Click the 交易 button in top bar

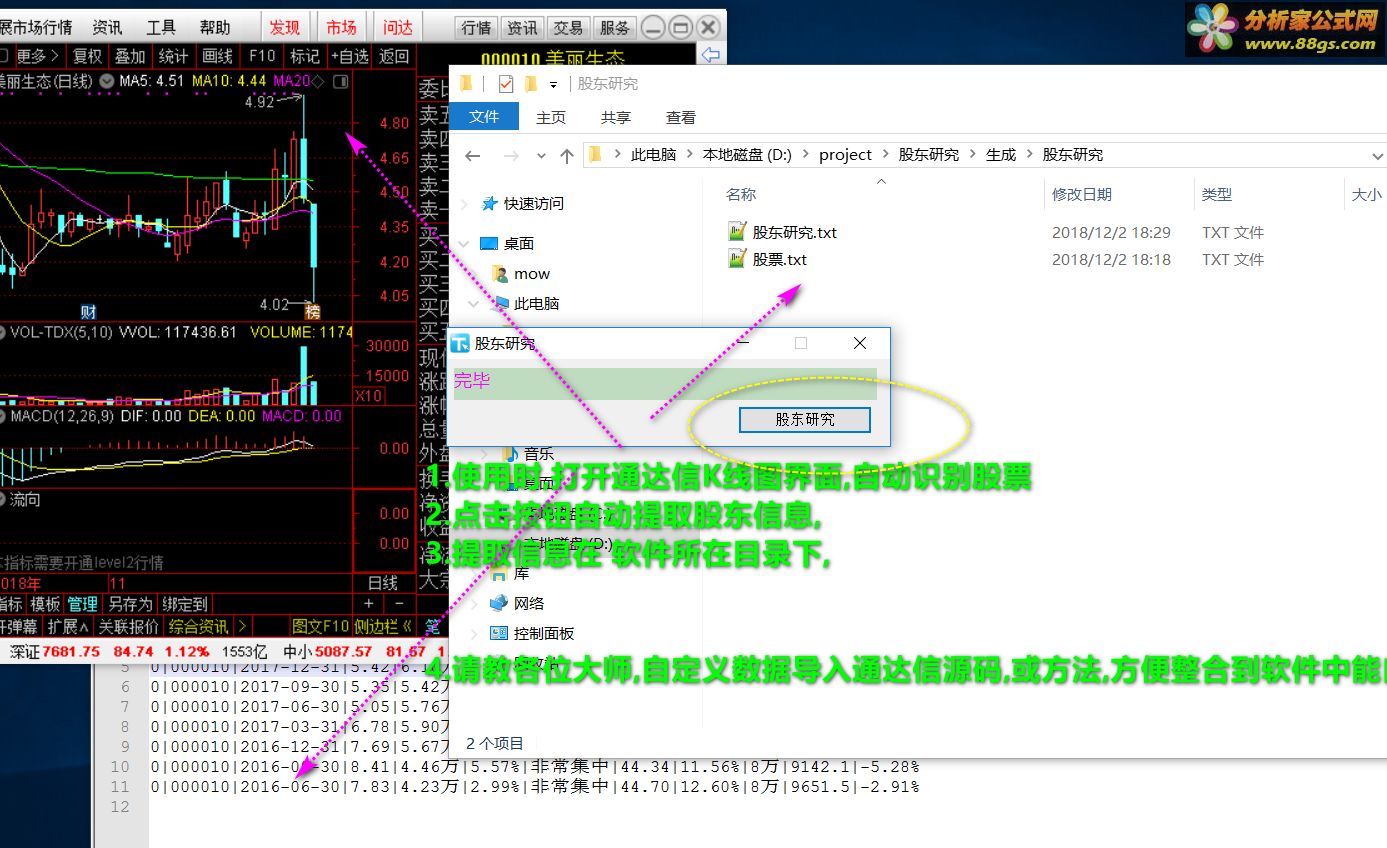pos(569,28)
